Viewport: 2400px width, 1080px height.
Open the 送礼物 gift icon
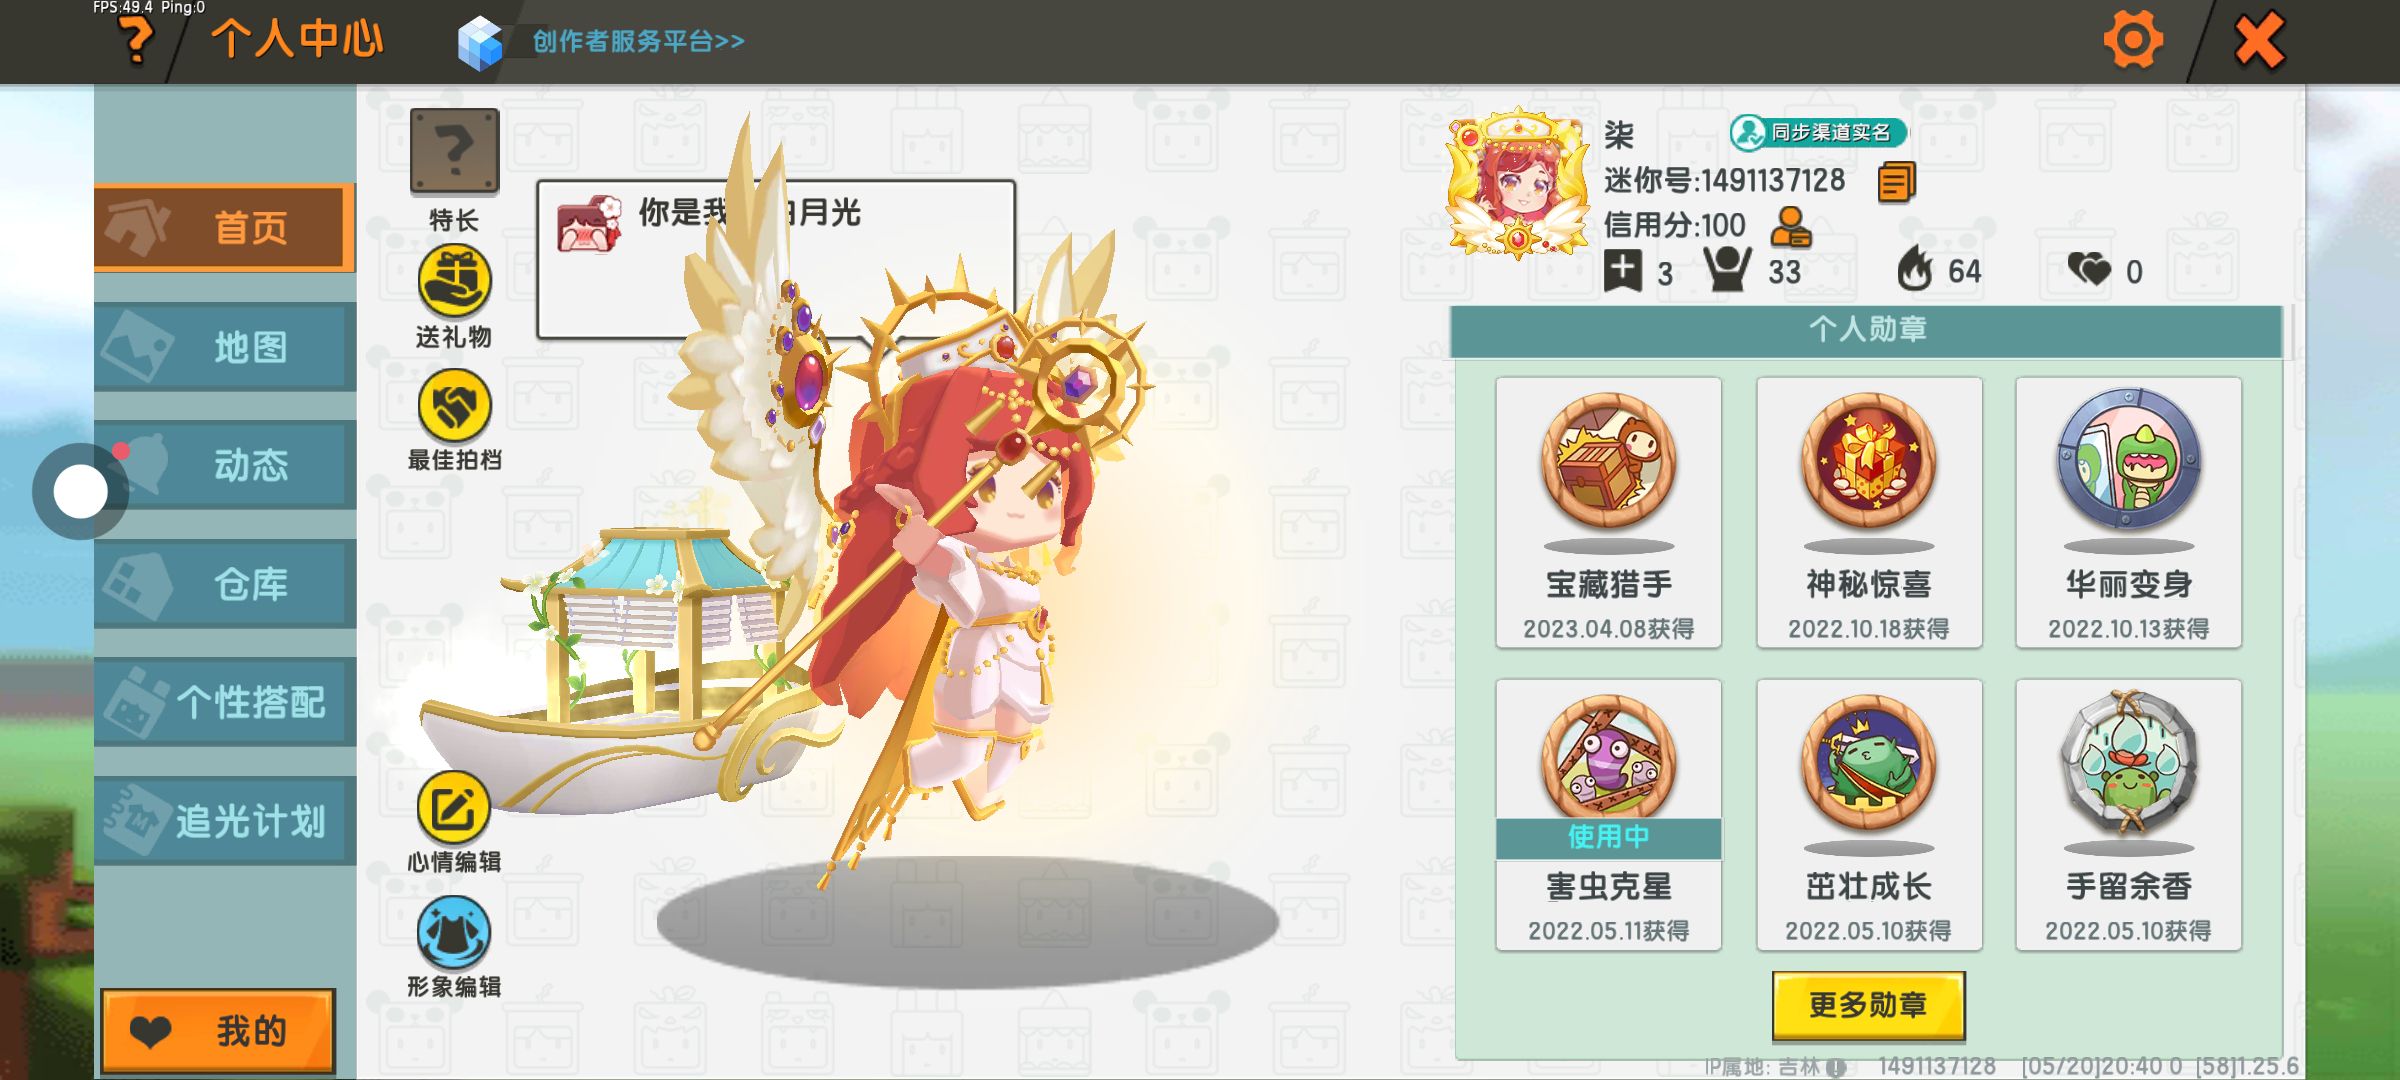pos(454,281)
